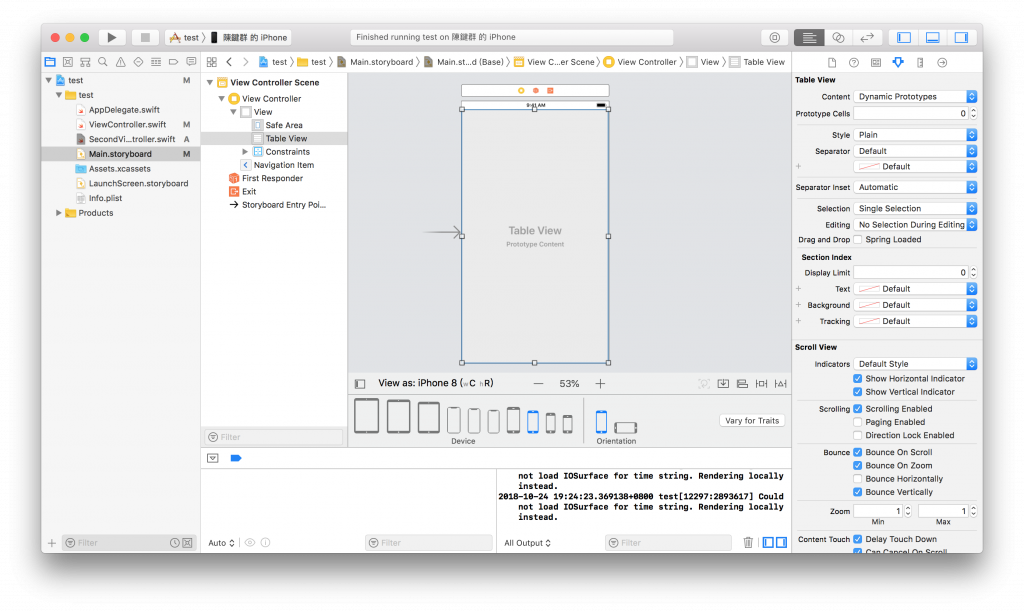Screen dimensions: 1024x612
Task: Show the Project navigator folder icon
Action: pos(50,62)
